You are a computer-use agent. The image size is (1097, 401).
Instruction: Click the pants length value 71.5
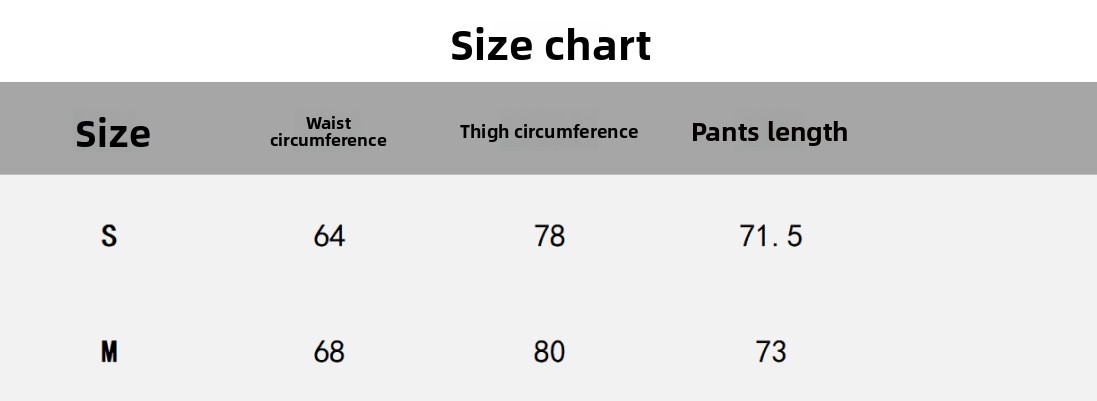point(770,236)
